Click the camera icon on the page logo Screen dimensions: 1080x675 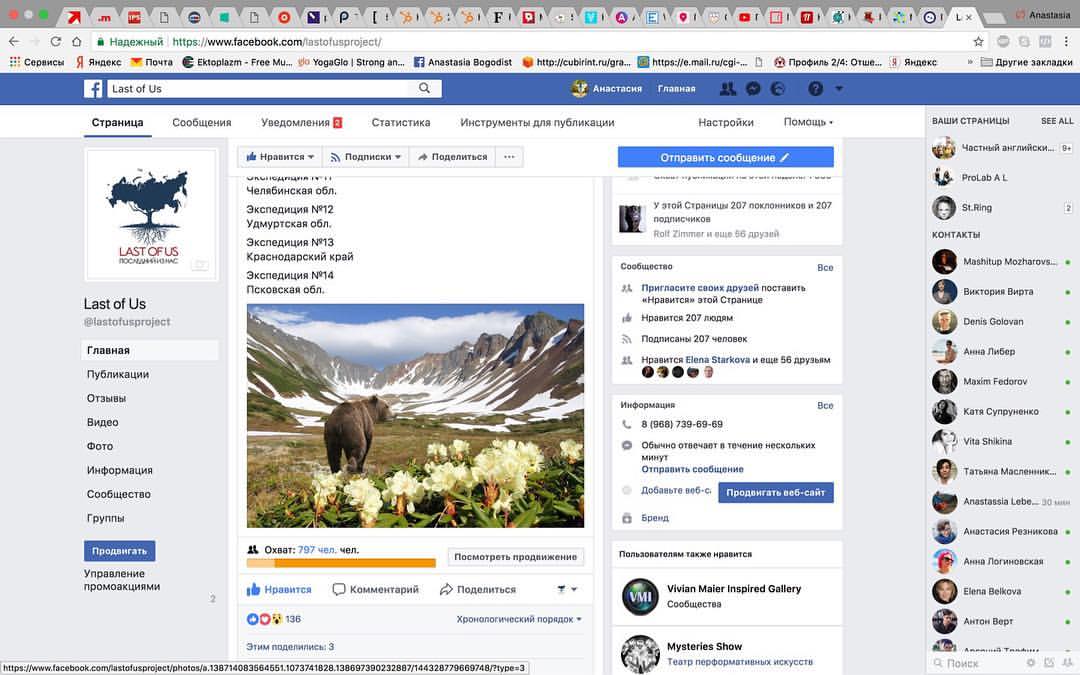(200, 264)
